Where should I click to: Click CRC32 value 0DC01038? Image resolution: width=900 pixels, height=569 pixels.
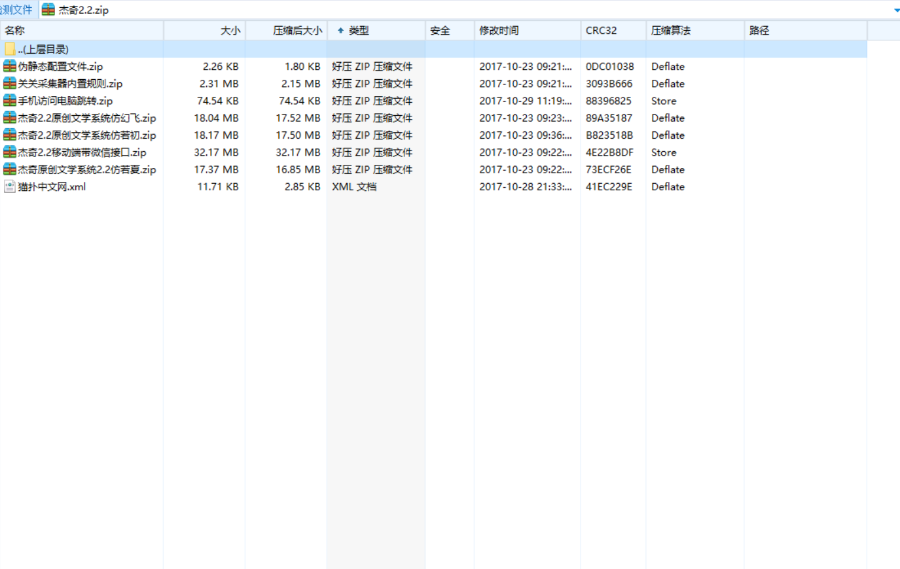click(x=610, y=67)
